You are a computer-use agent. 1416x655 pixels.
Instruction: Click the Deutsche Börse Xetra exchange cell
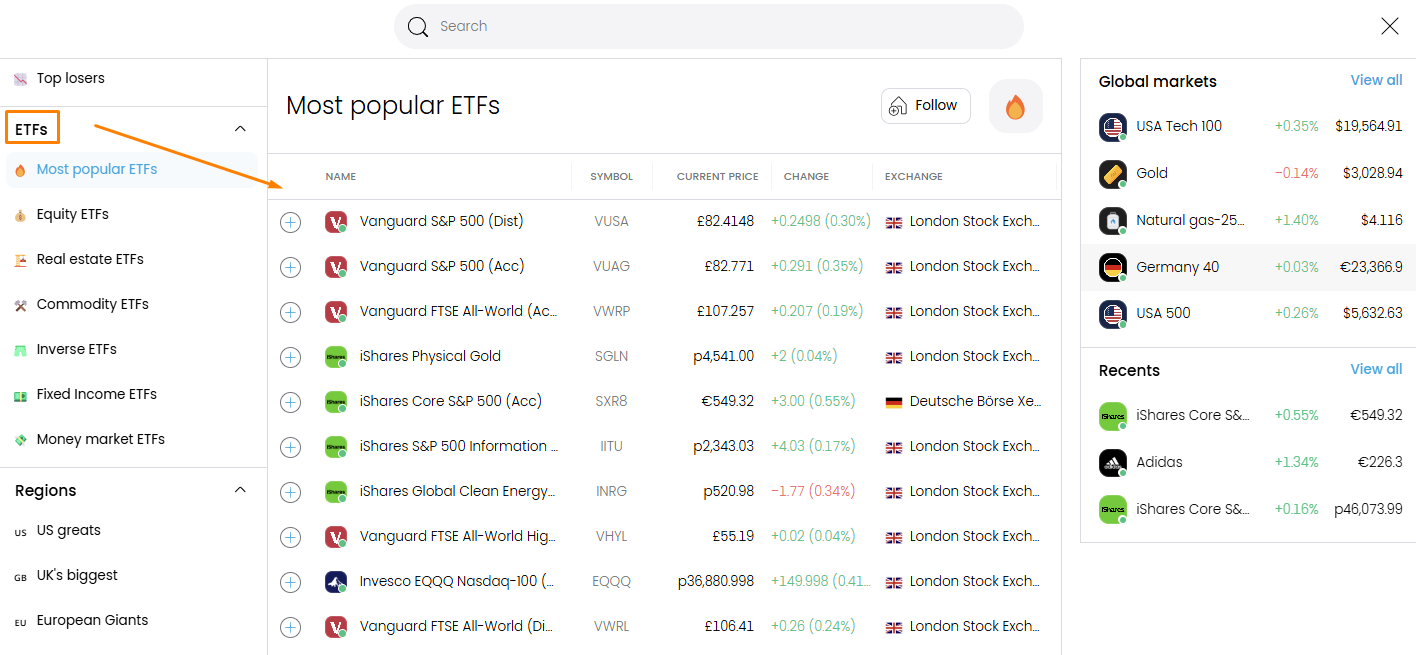964,402
